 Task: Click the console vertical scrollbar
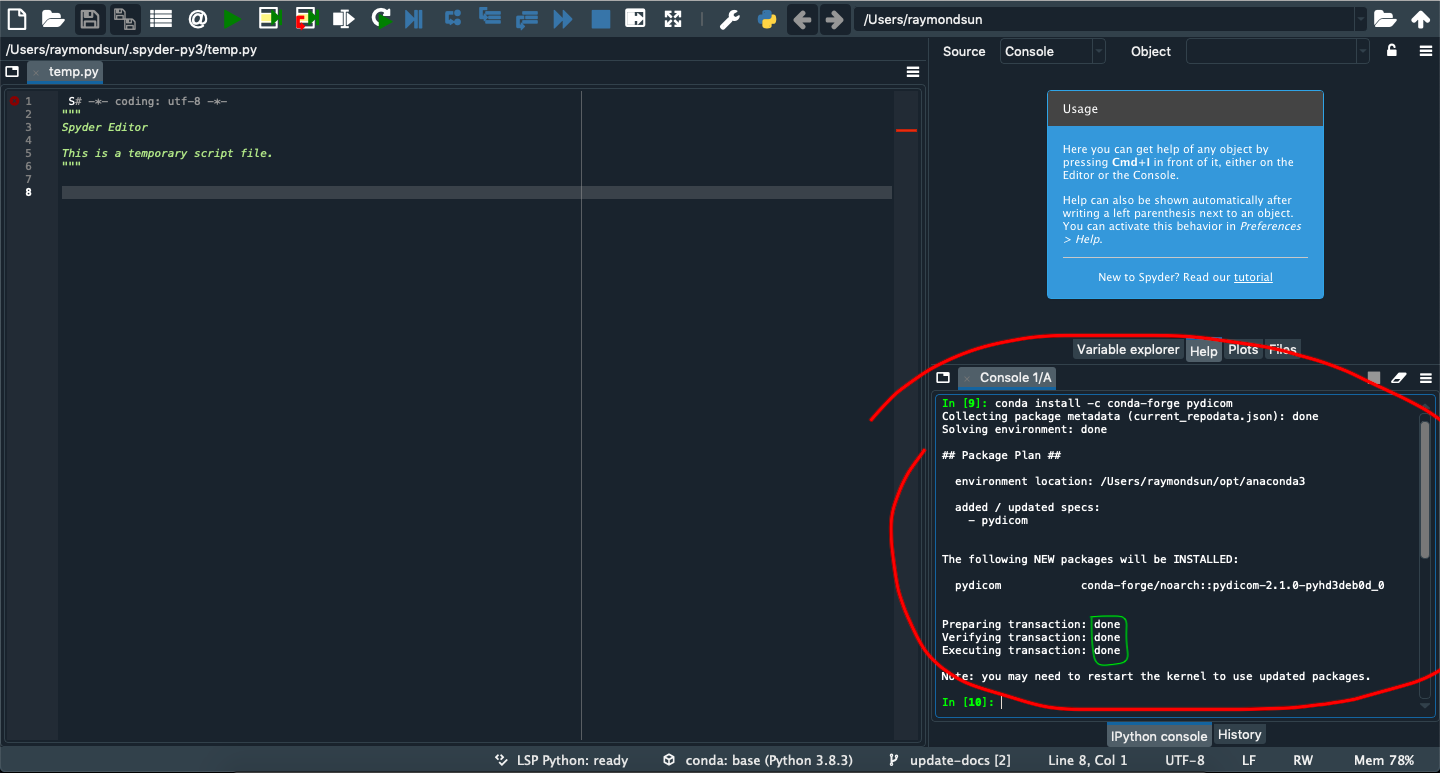(x=1425, y=489)
